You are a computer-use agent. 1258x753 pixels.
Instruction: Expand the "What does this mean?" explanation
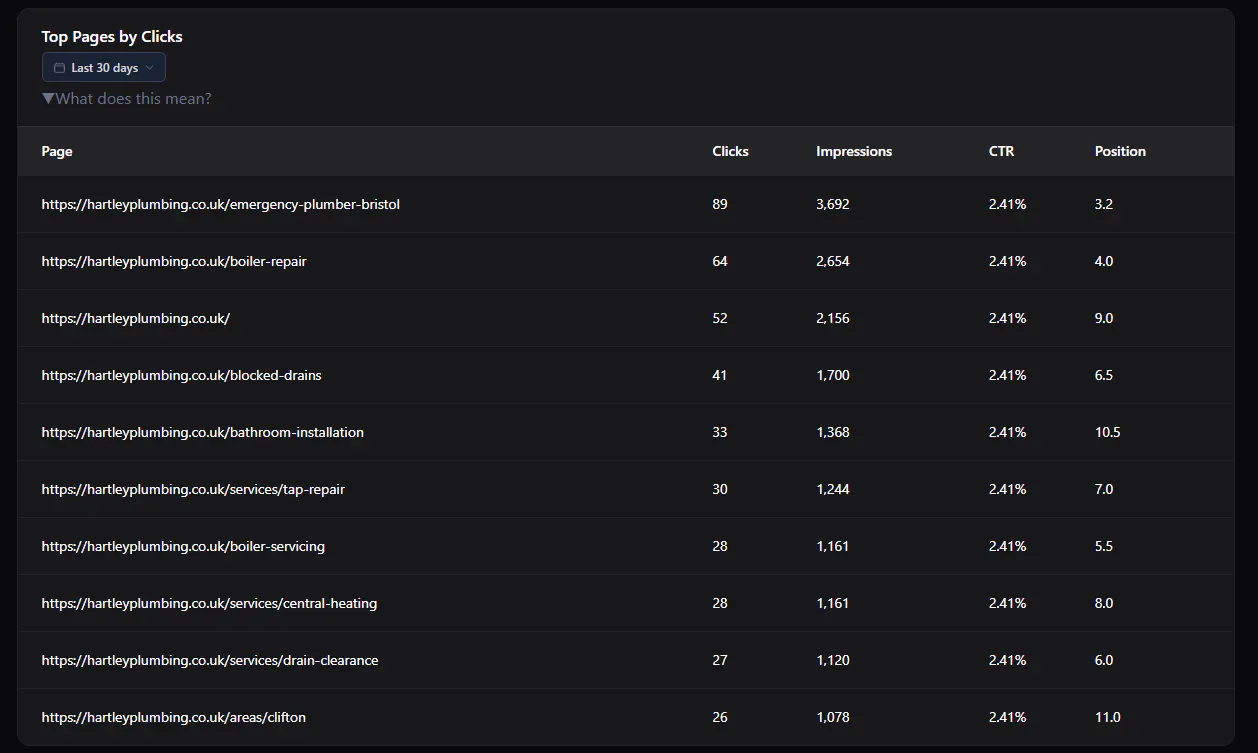click(127, 99)
